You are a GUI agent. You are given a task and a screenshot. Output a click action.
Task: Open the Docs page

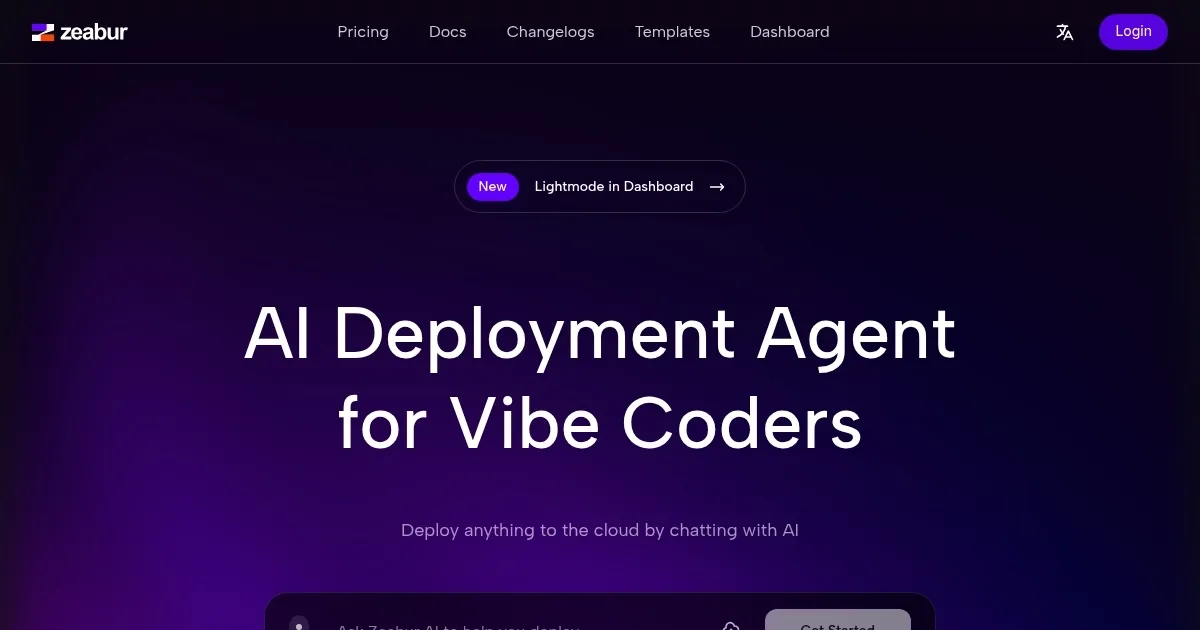tap(447, 31)
